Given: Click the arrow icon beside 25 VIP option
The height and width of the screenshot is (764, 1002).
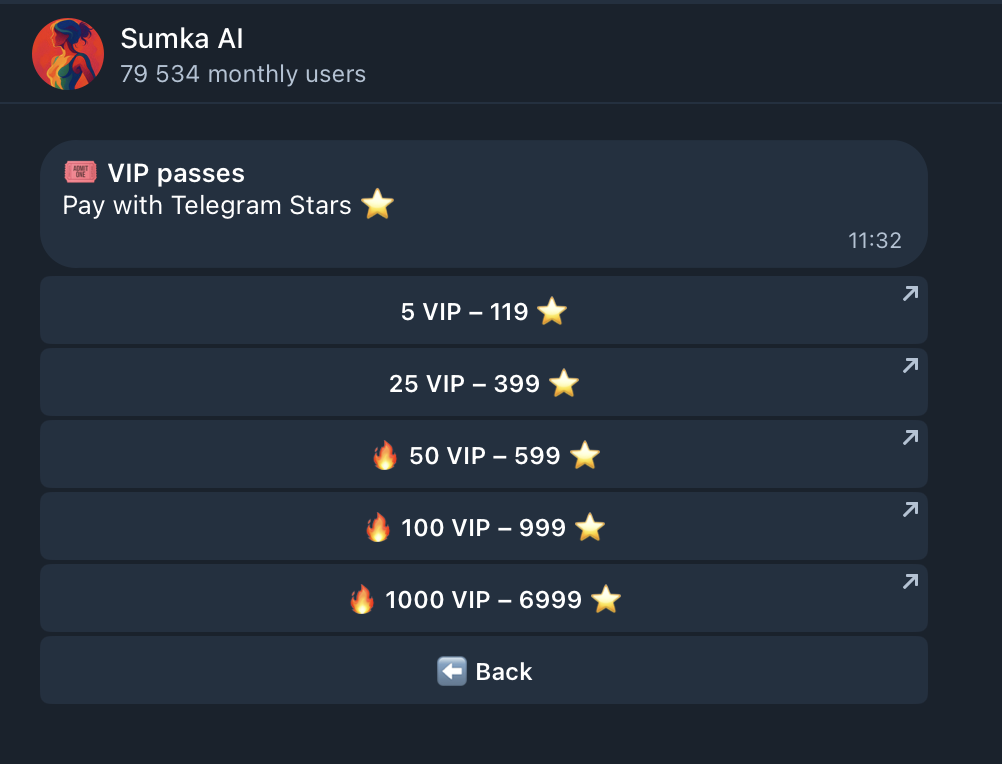Looking at the screenshot, I should pyautogui.click(x=909, y=365).
